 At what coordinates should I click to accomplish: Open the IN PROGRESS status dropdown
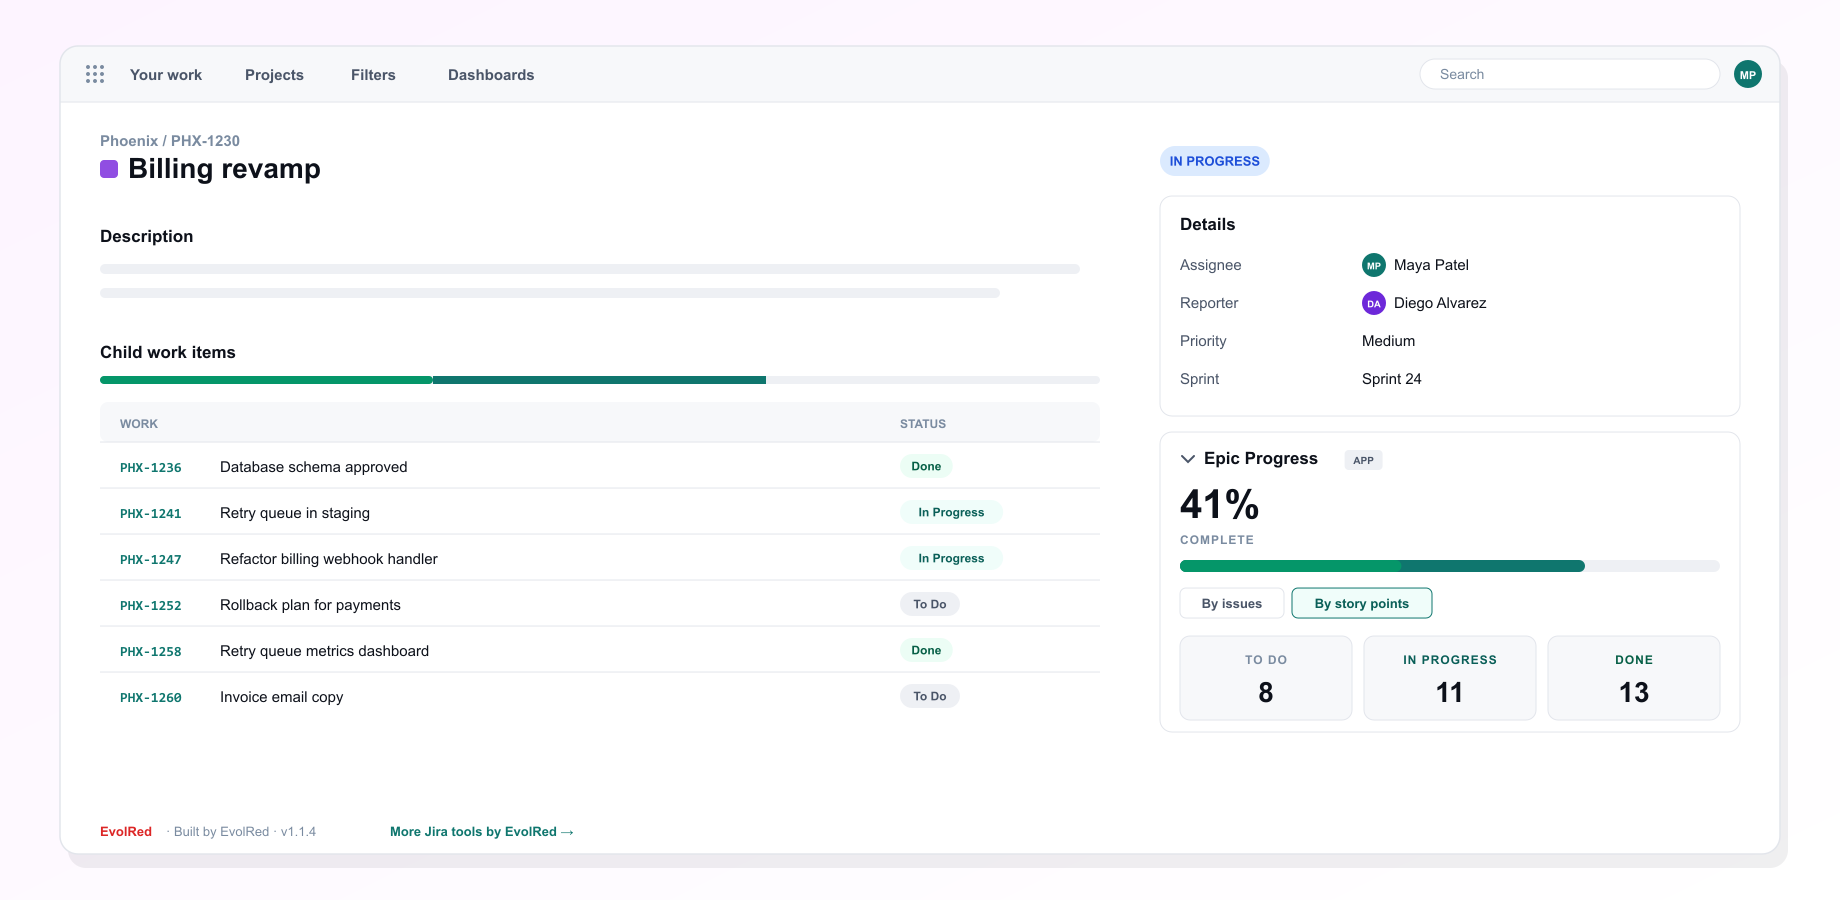(1215, 161)
